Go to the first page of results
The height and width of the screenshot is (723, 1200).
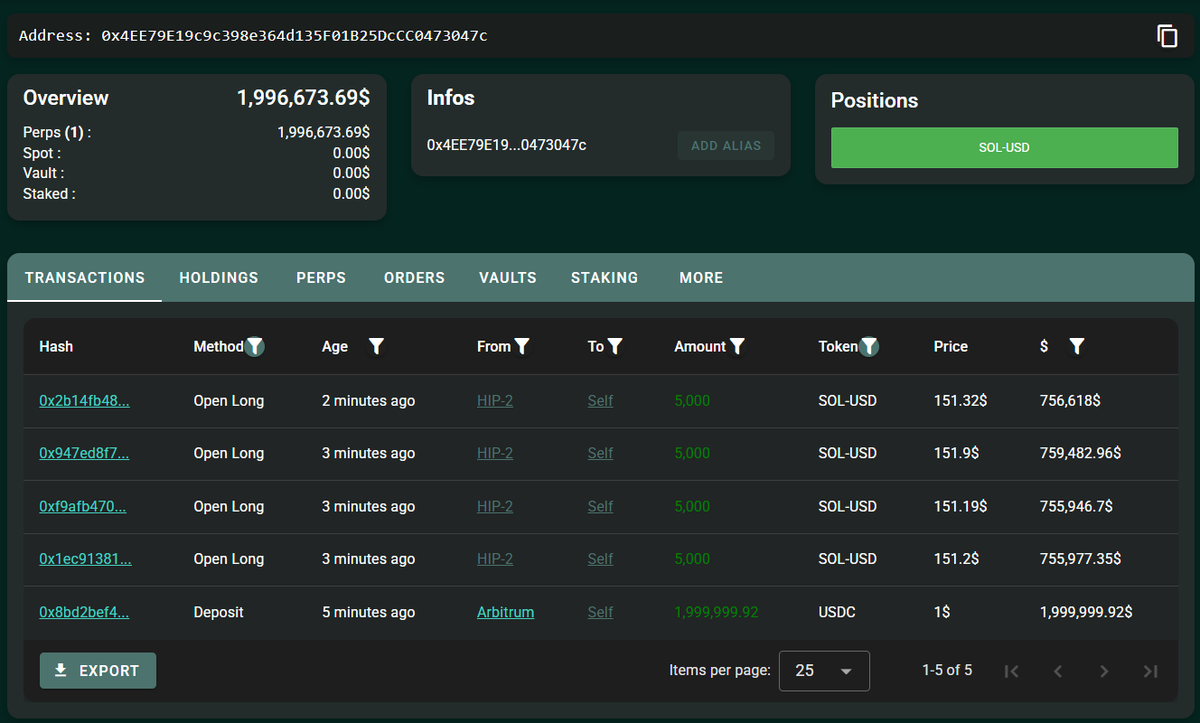coord(1011,671)
